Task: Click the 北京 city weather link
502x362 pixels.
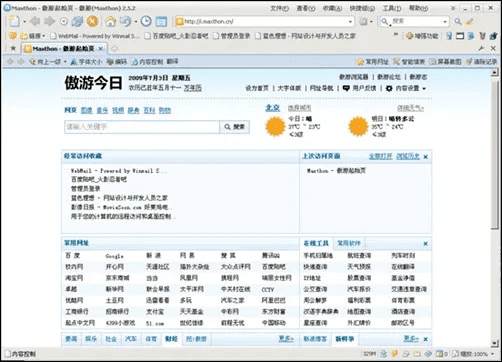Action: click(272, 108)
